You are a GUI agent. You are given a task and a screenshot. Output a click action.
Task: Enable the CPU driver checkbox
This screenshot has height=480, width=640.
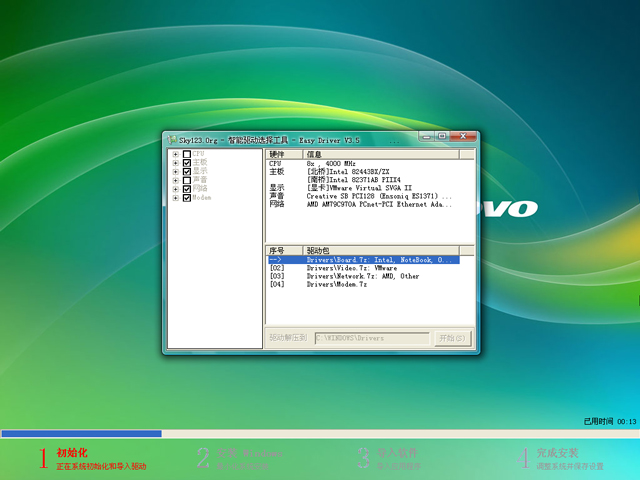coord(187,154)
